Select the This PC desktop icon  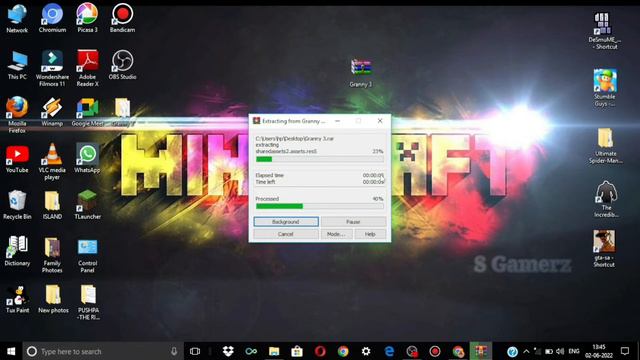(x=17, y=65)
